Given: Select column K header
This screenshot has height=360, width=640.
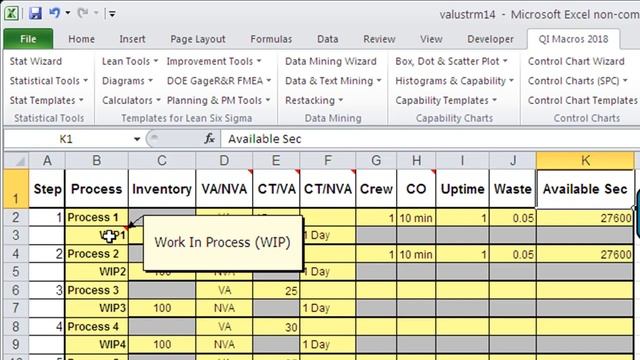Looking at the screenshot, I should click(585, 160).
